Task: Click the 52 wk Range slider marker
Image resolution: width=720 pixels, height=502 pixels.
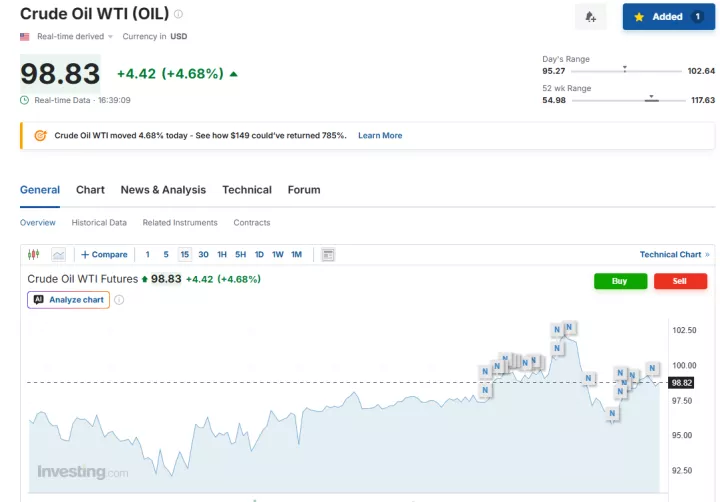Action: point(651,98)
